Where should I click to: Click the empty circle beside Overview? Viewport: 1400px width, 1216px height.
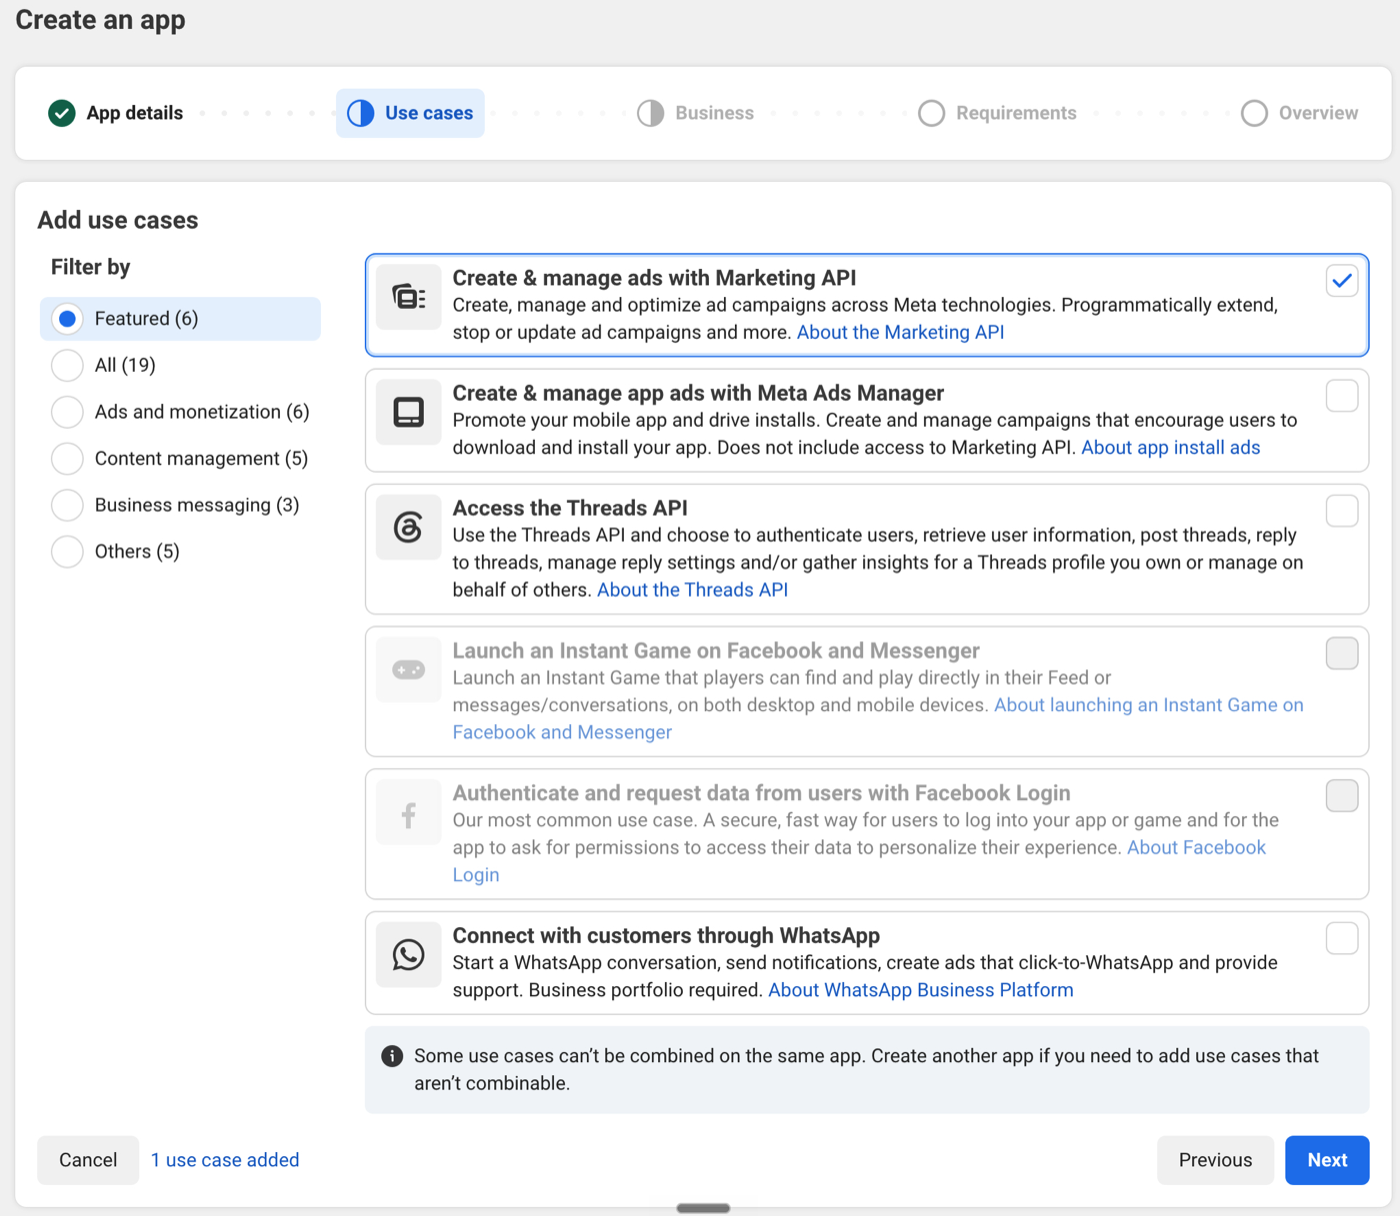coord(1255,113)
